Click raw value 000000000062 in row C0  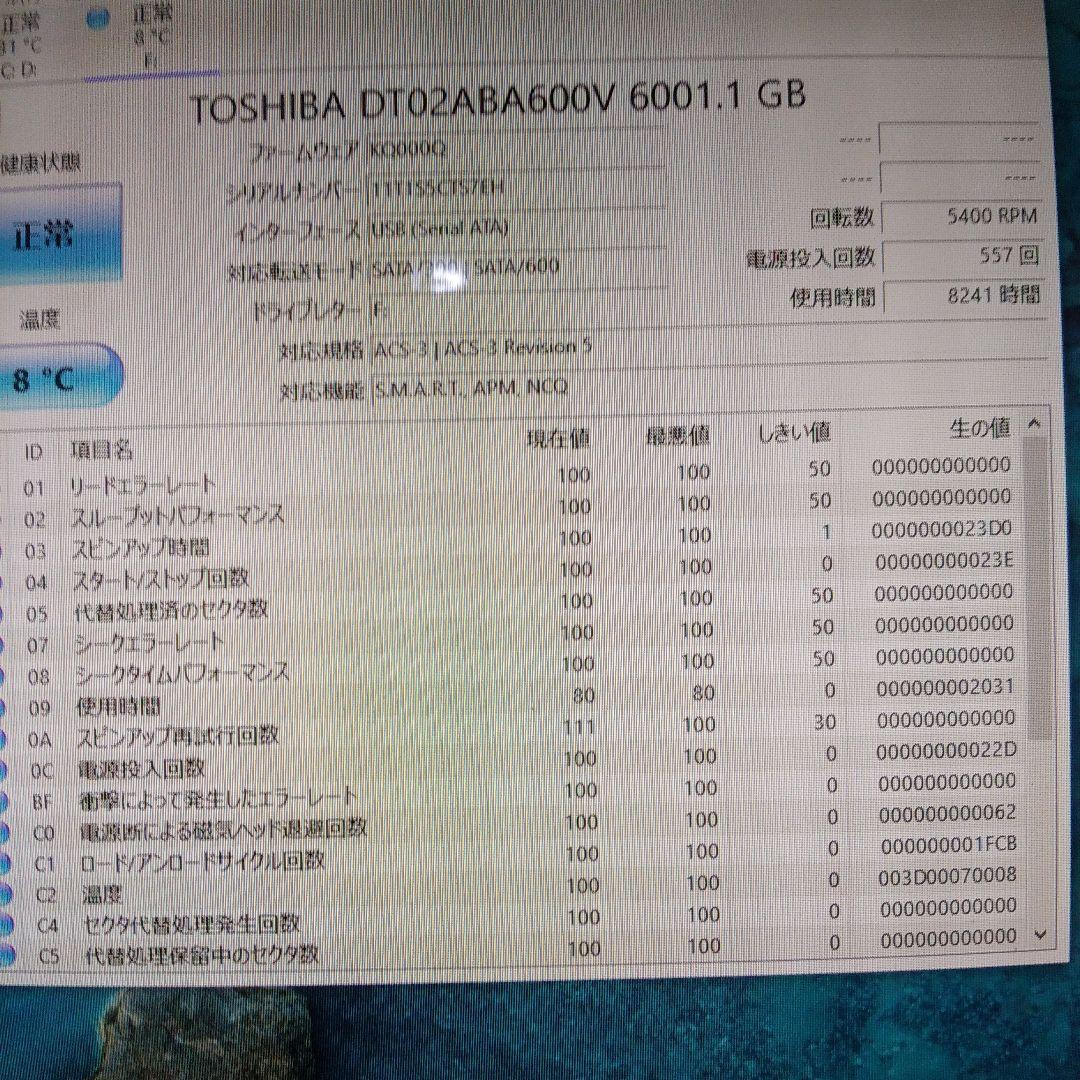948,813
